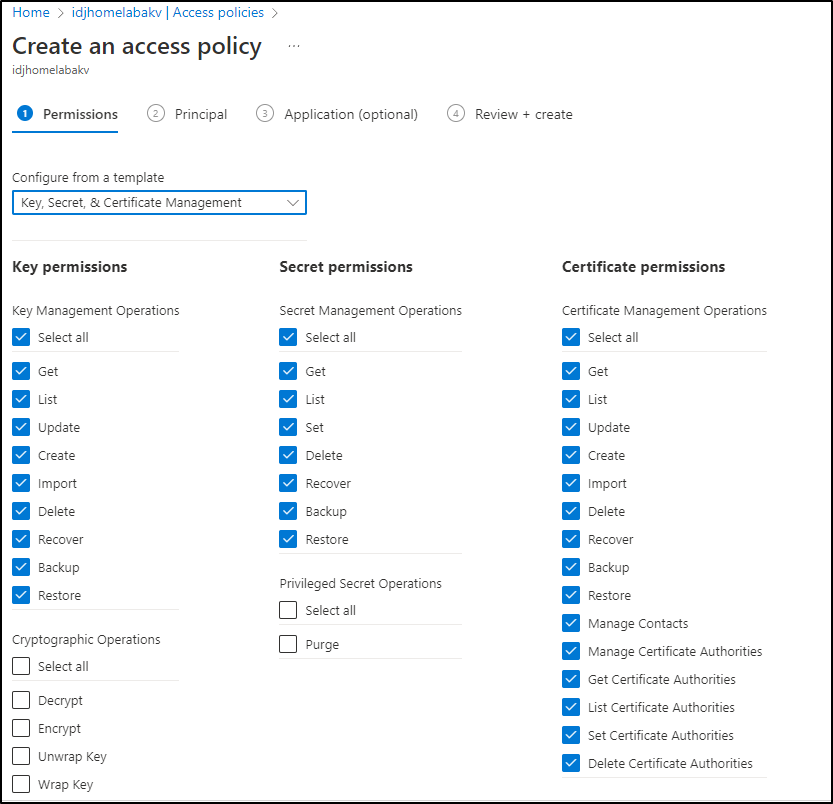Click the breadcrumb chevron after Home
Image resolution: width=833 pixels, height=804 pixels.
click(61, 13)
